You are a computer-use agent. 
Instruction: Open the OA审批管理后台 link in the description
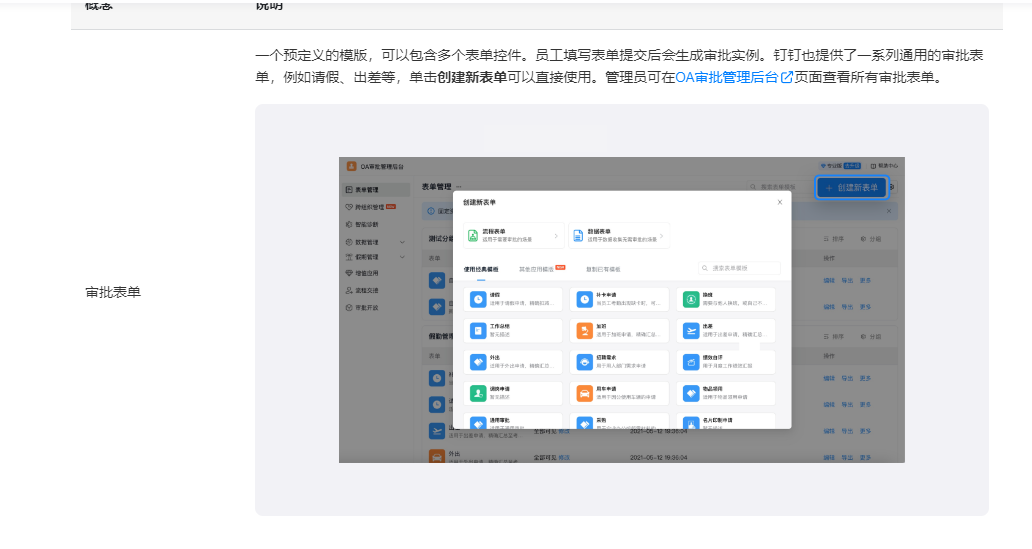(734, 77)
